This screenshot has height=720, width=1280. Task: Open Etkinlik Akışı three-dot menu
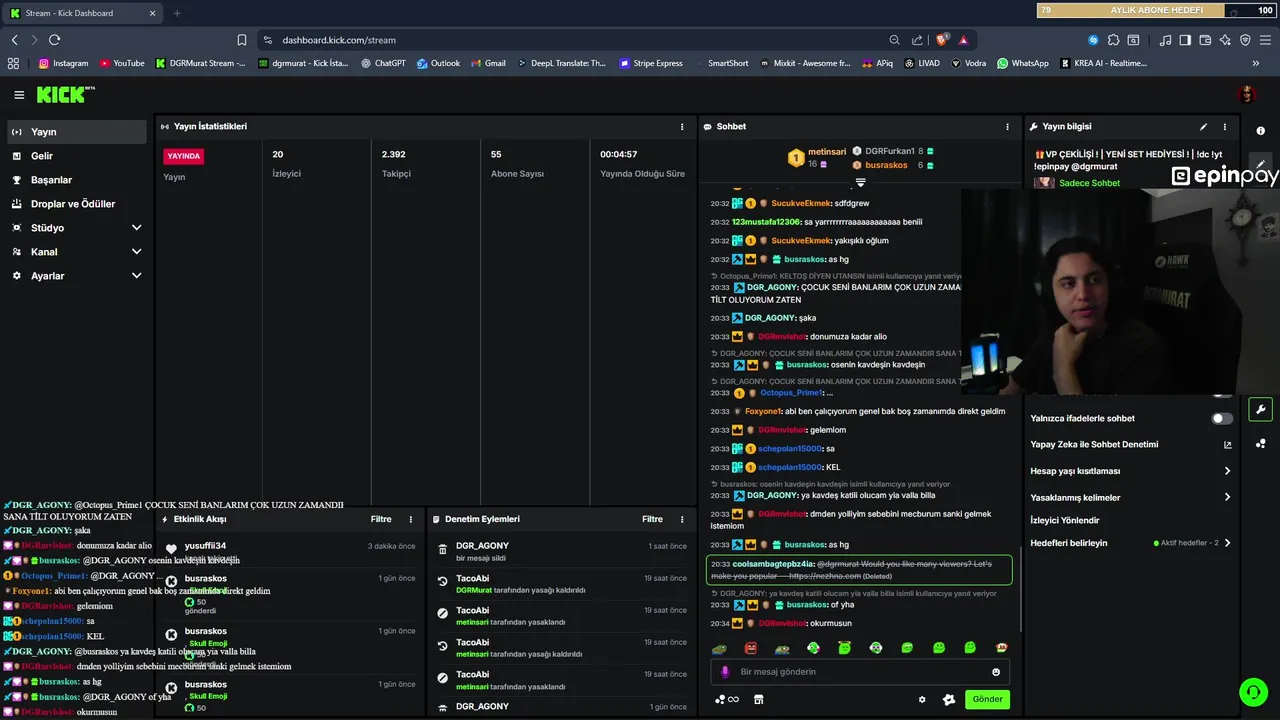[410, 519]
